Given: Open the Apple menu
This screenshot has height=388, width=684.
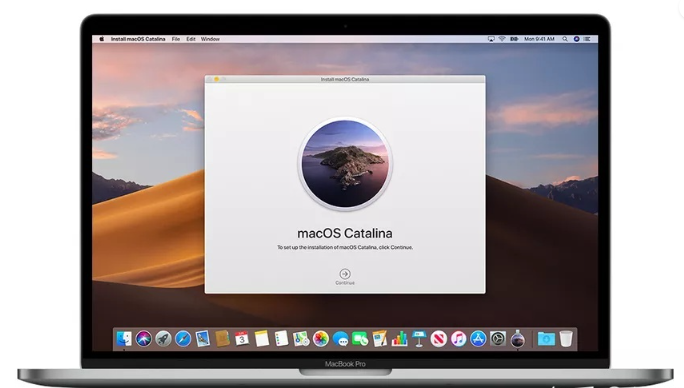Looking at the screenshot, I should click(x=102, y=39).
